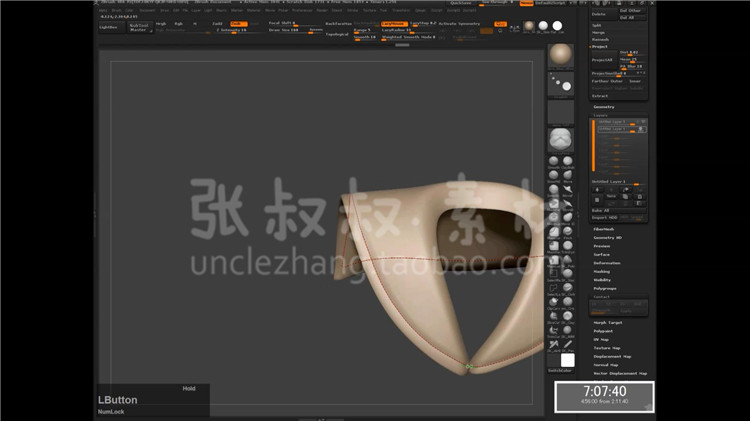Image resolution: width=750 pixels, height=421 pixels.
Task: Click the QuickSave button
Action: pyautogui.click(x=461, y=3)
